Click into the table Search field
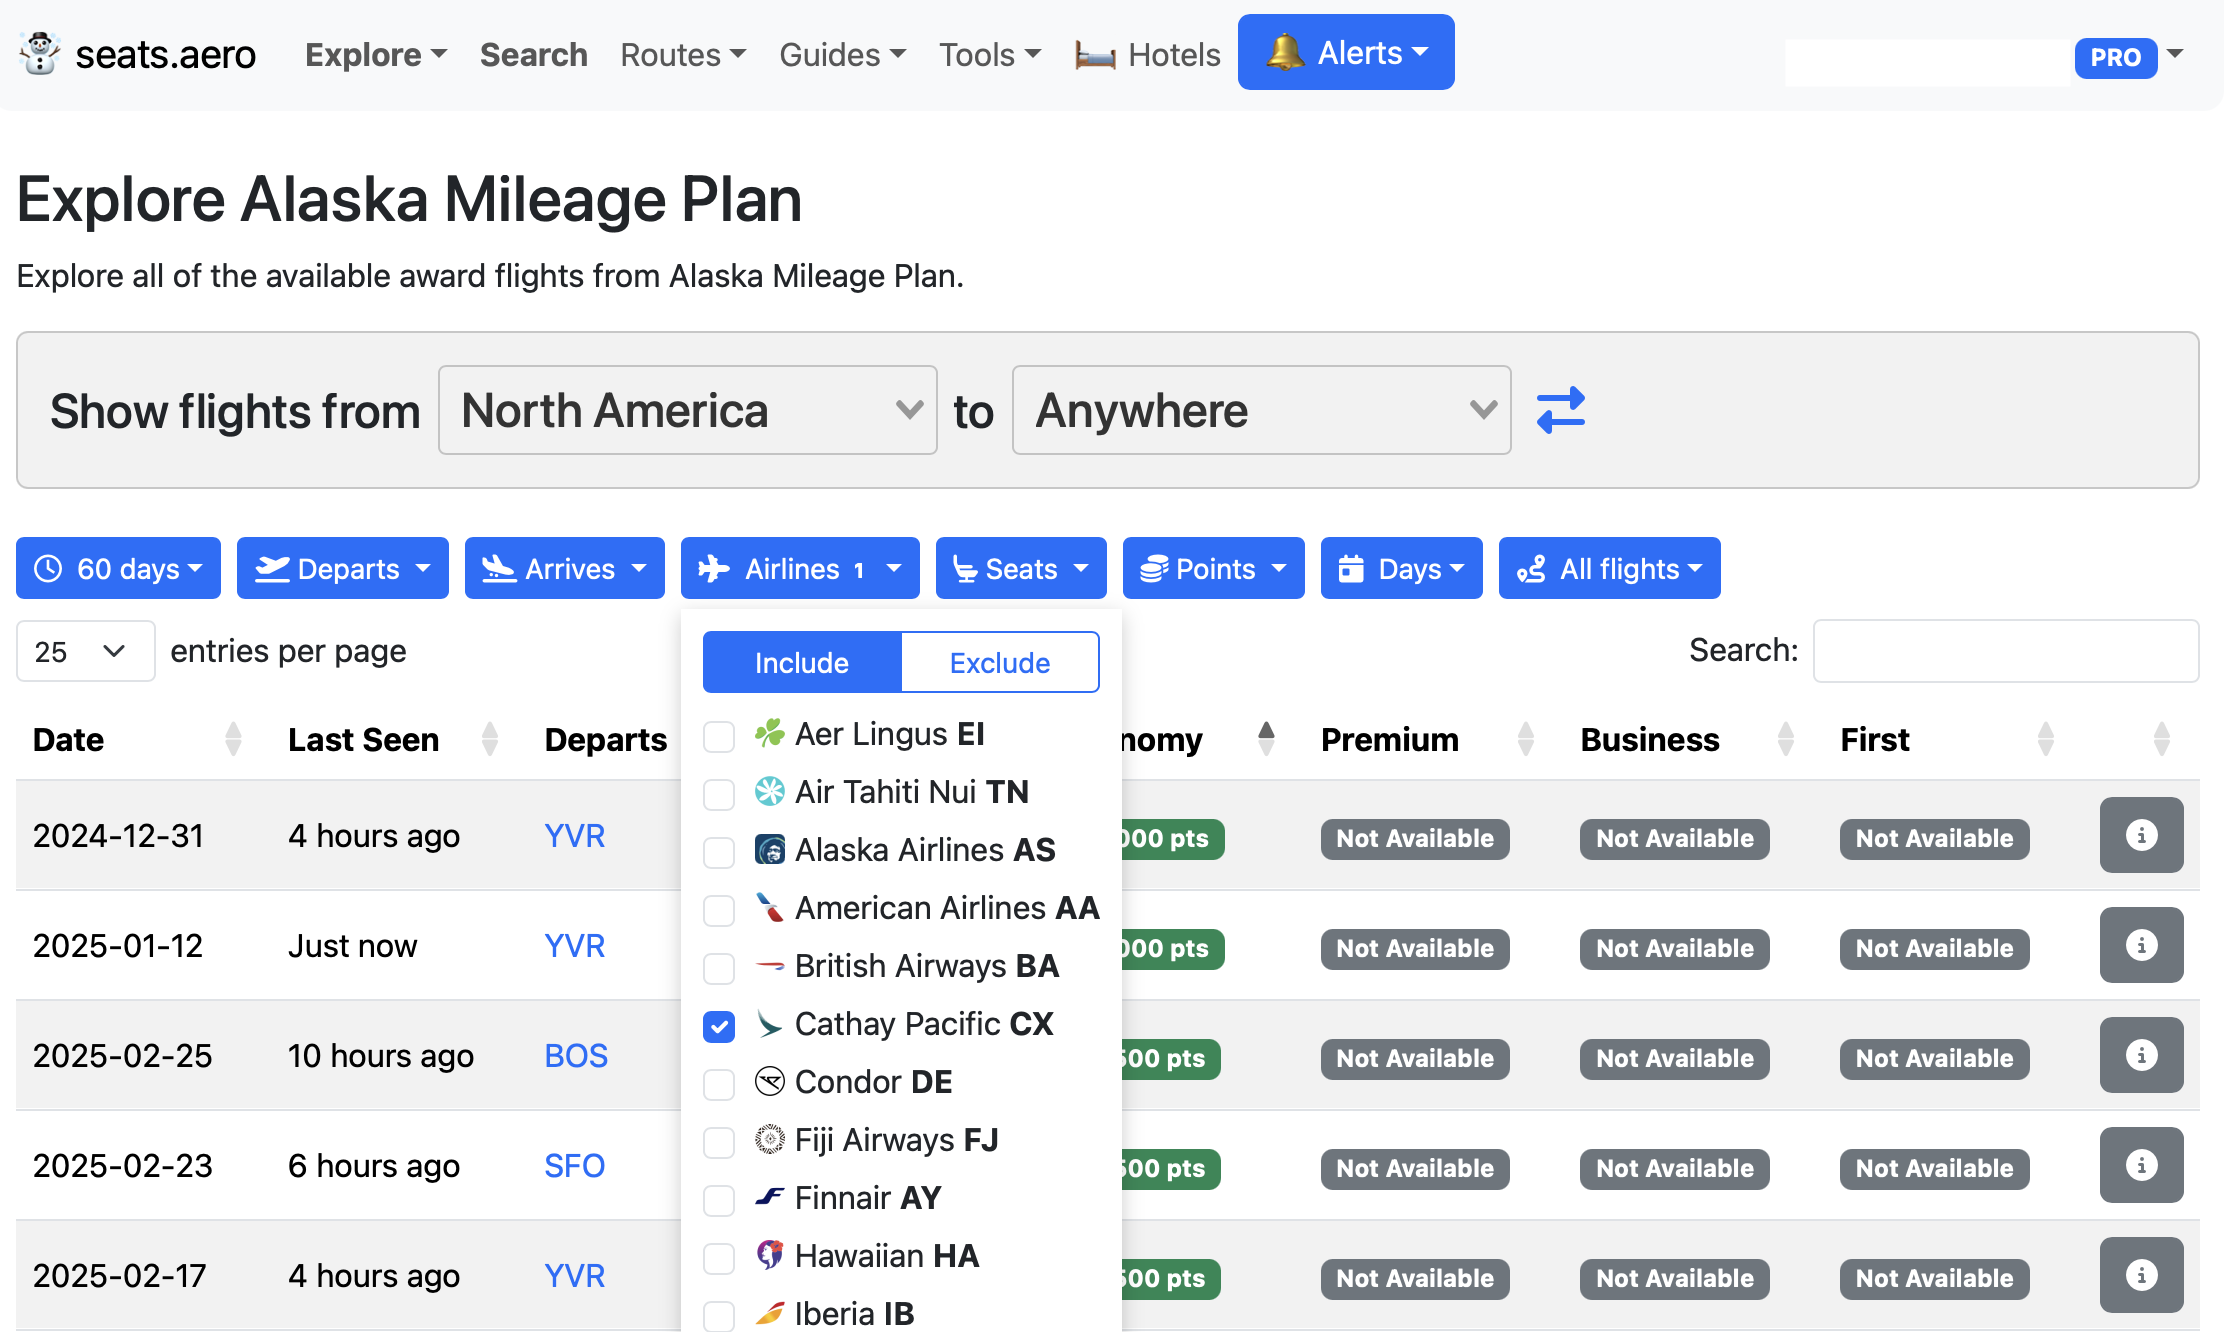 tap(2006, 651)
